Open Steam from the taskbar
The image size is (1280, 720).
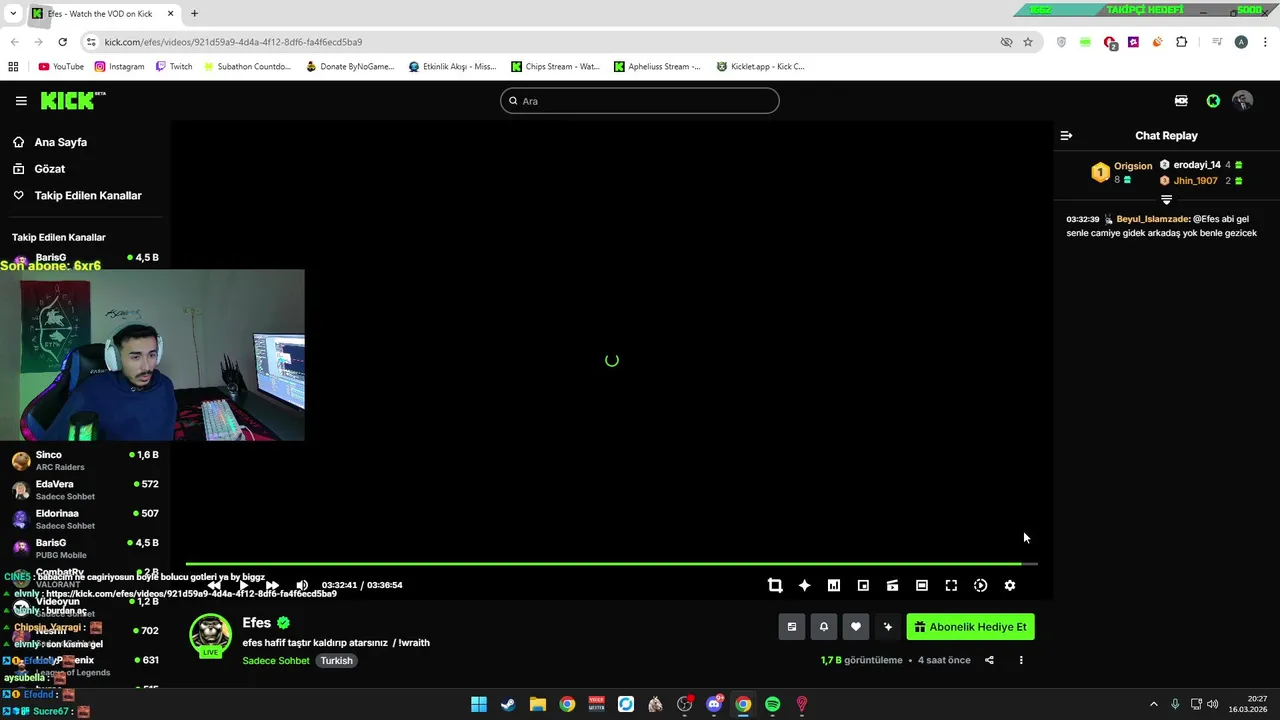508,704
